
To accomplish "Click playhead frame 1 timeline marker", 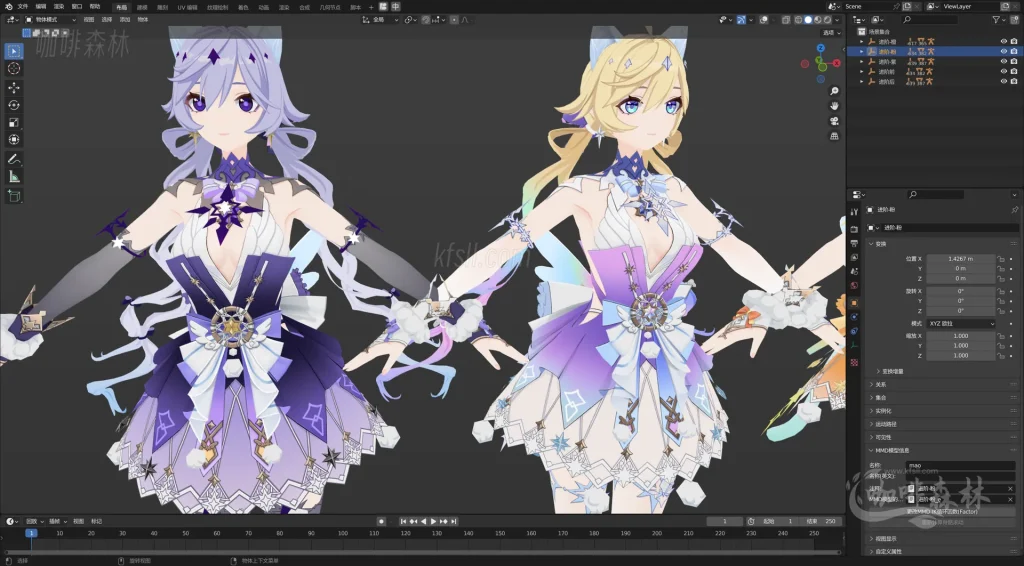I will click(31, 533).
